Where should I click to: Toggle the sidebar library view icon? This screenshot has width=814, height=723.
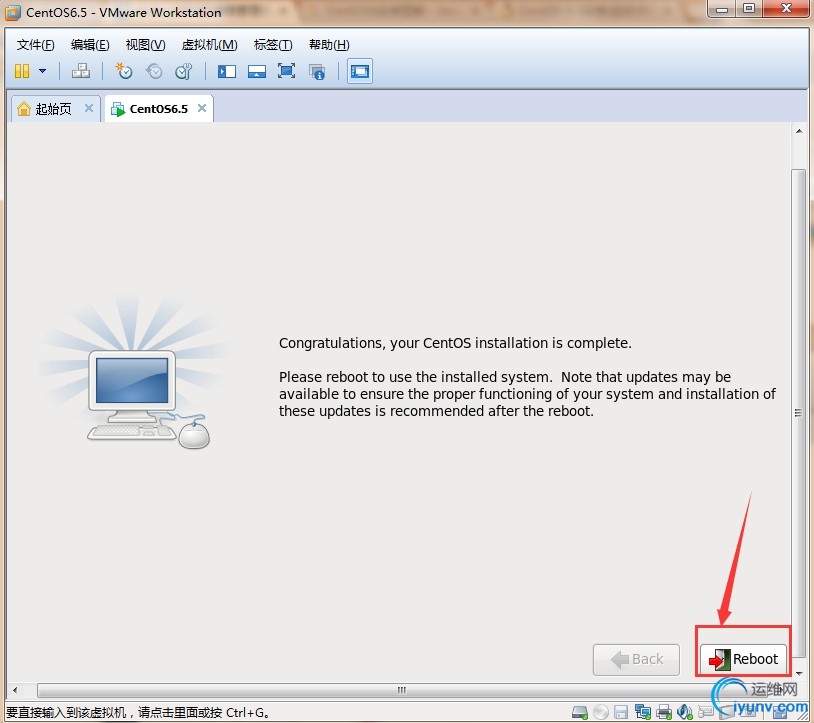[227, 71]
